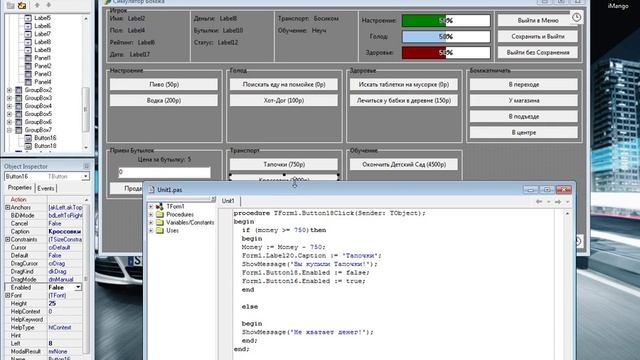Select the Caption property row
This screenshot has height=360, width=640.
[43, 231]
